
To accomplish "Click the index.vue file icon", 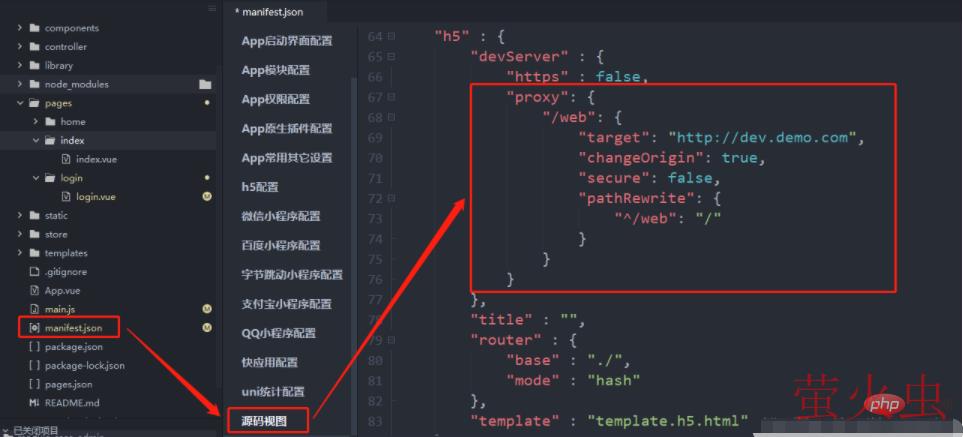I will [x=66, y=159].
